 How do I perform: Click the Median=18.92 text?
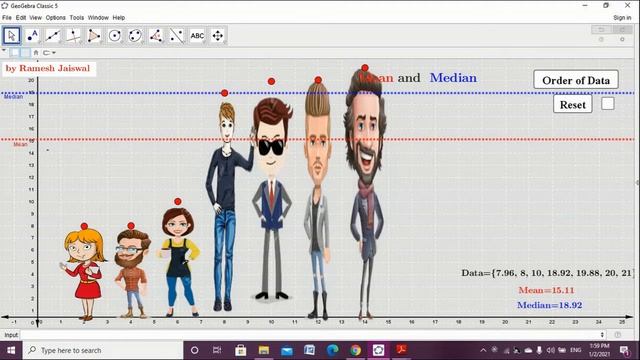(x=549, y=305)
